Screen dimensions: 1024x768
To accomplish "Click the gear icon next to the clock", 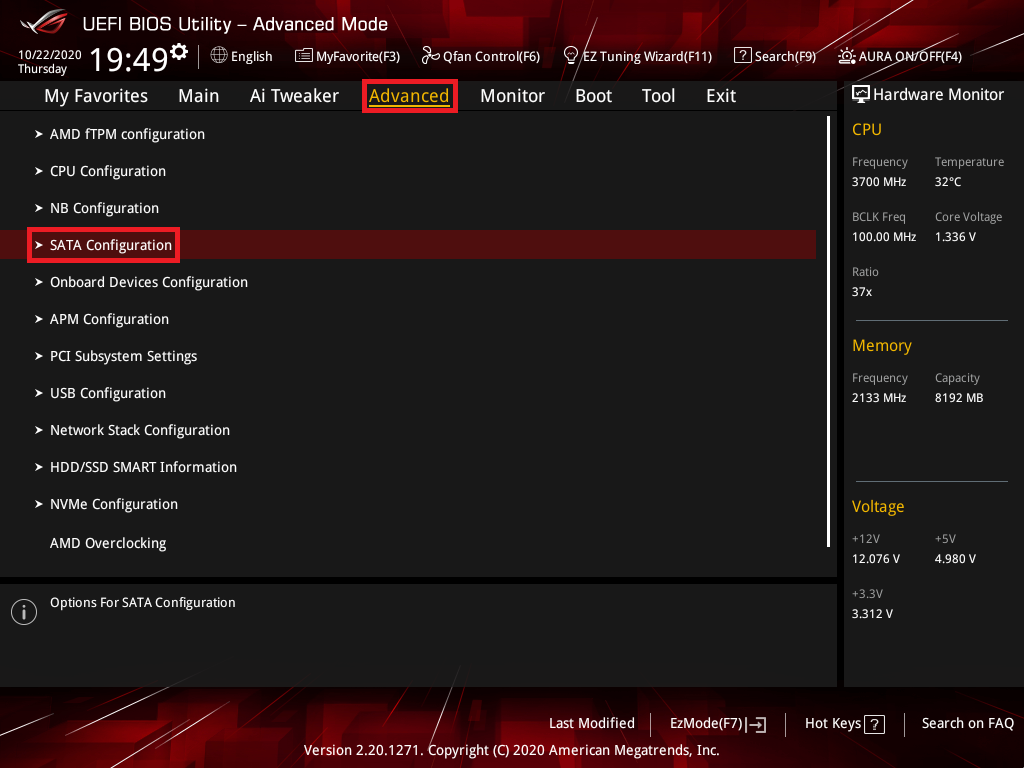I will 179,51.
